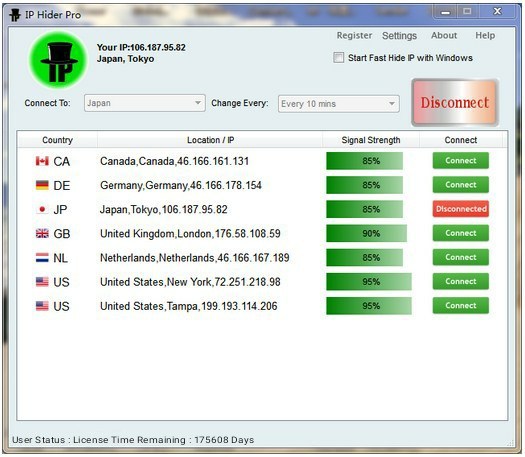Select row Canada,Canada,46.166.161.131

(262, 161)
